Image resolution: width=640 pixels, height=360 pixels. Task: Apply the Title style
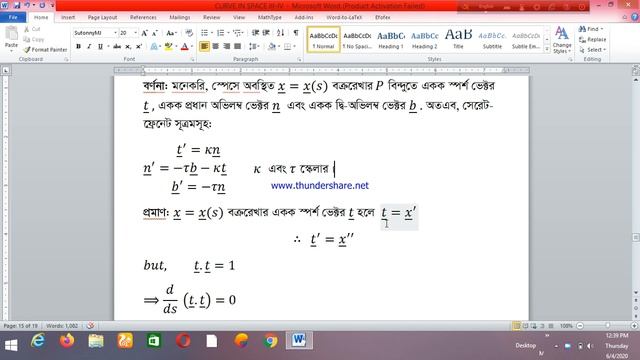coord(458,40)
